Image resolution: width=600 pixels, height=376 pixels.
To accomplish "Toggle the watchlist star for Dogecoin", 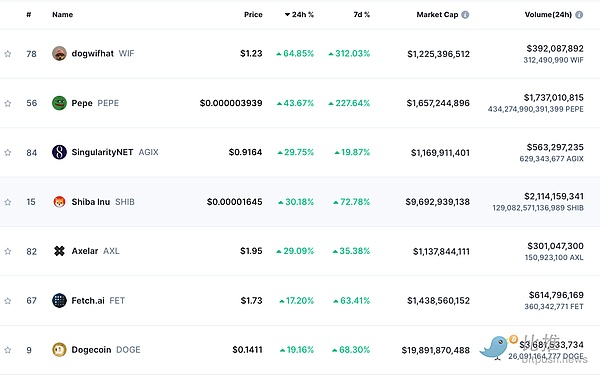I will (8, 350).
